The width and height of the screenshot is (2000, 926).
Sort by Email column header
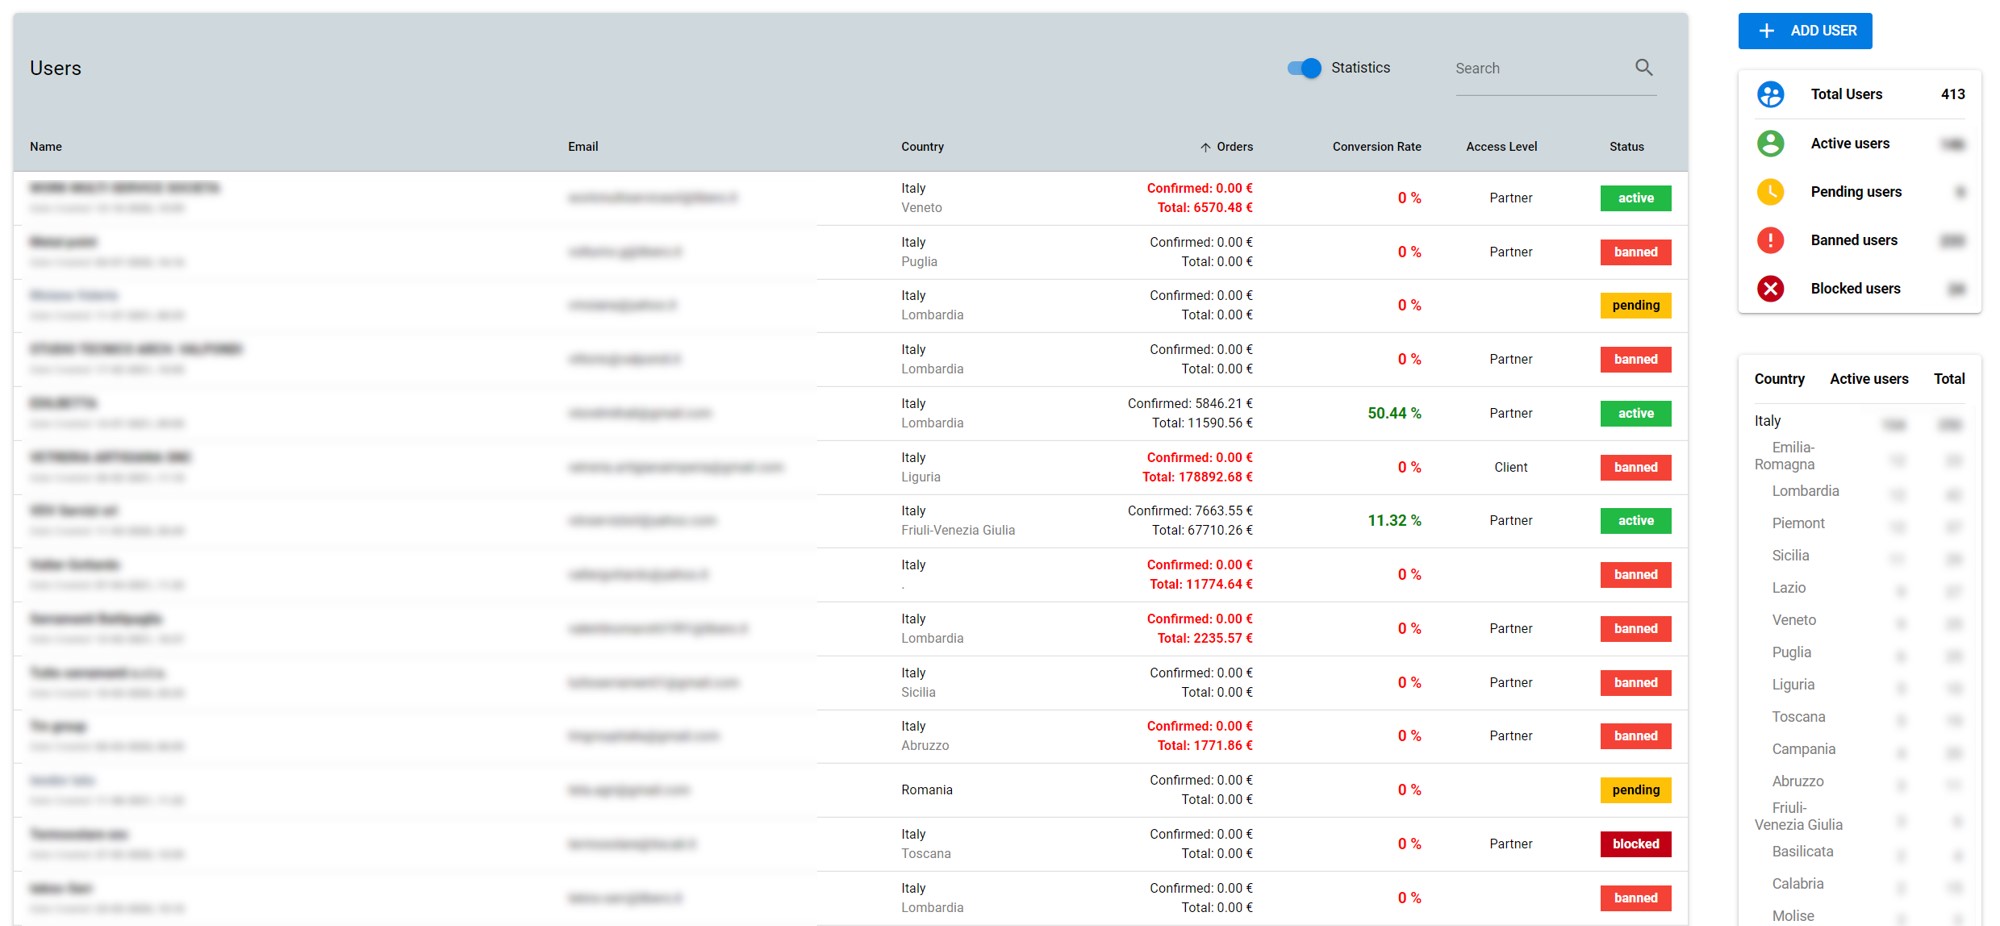click(x=583, y=147)
